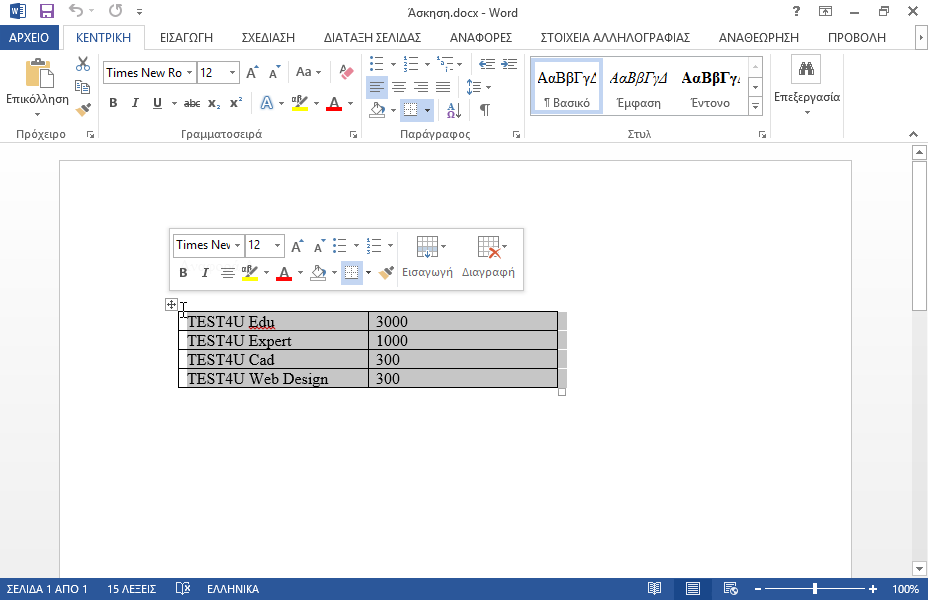Screen dimensions: 928x600
Task: Toggle Bold in the mini toolbar
Action: click(183, 273)
